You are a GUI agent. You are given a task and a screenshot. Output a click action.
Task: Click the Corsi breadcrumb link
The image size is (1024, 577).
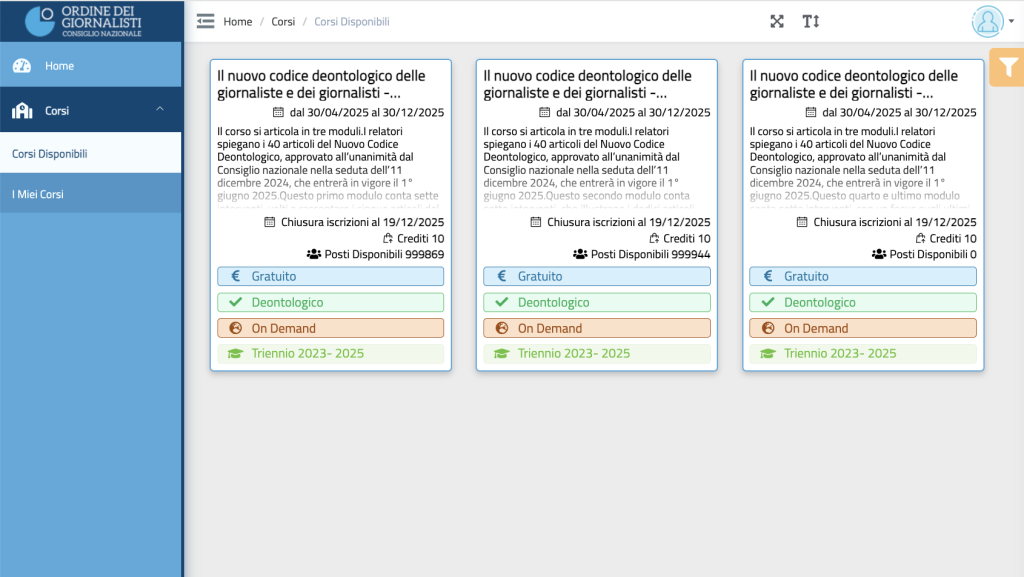tap(283, 21)
